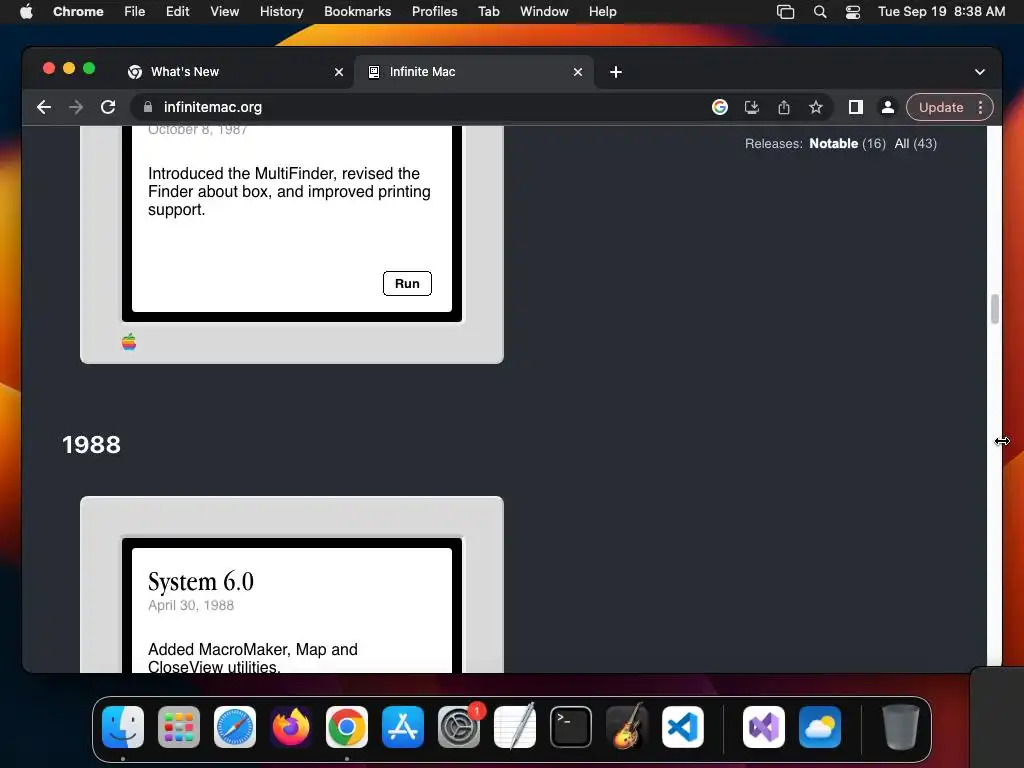Open Finder from the Dock
Screen dimensions: 1024x768
(123, 727)
